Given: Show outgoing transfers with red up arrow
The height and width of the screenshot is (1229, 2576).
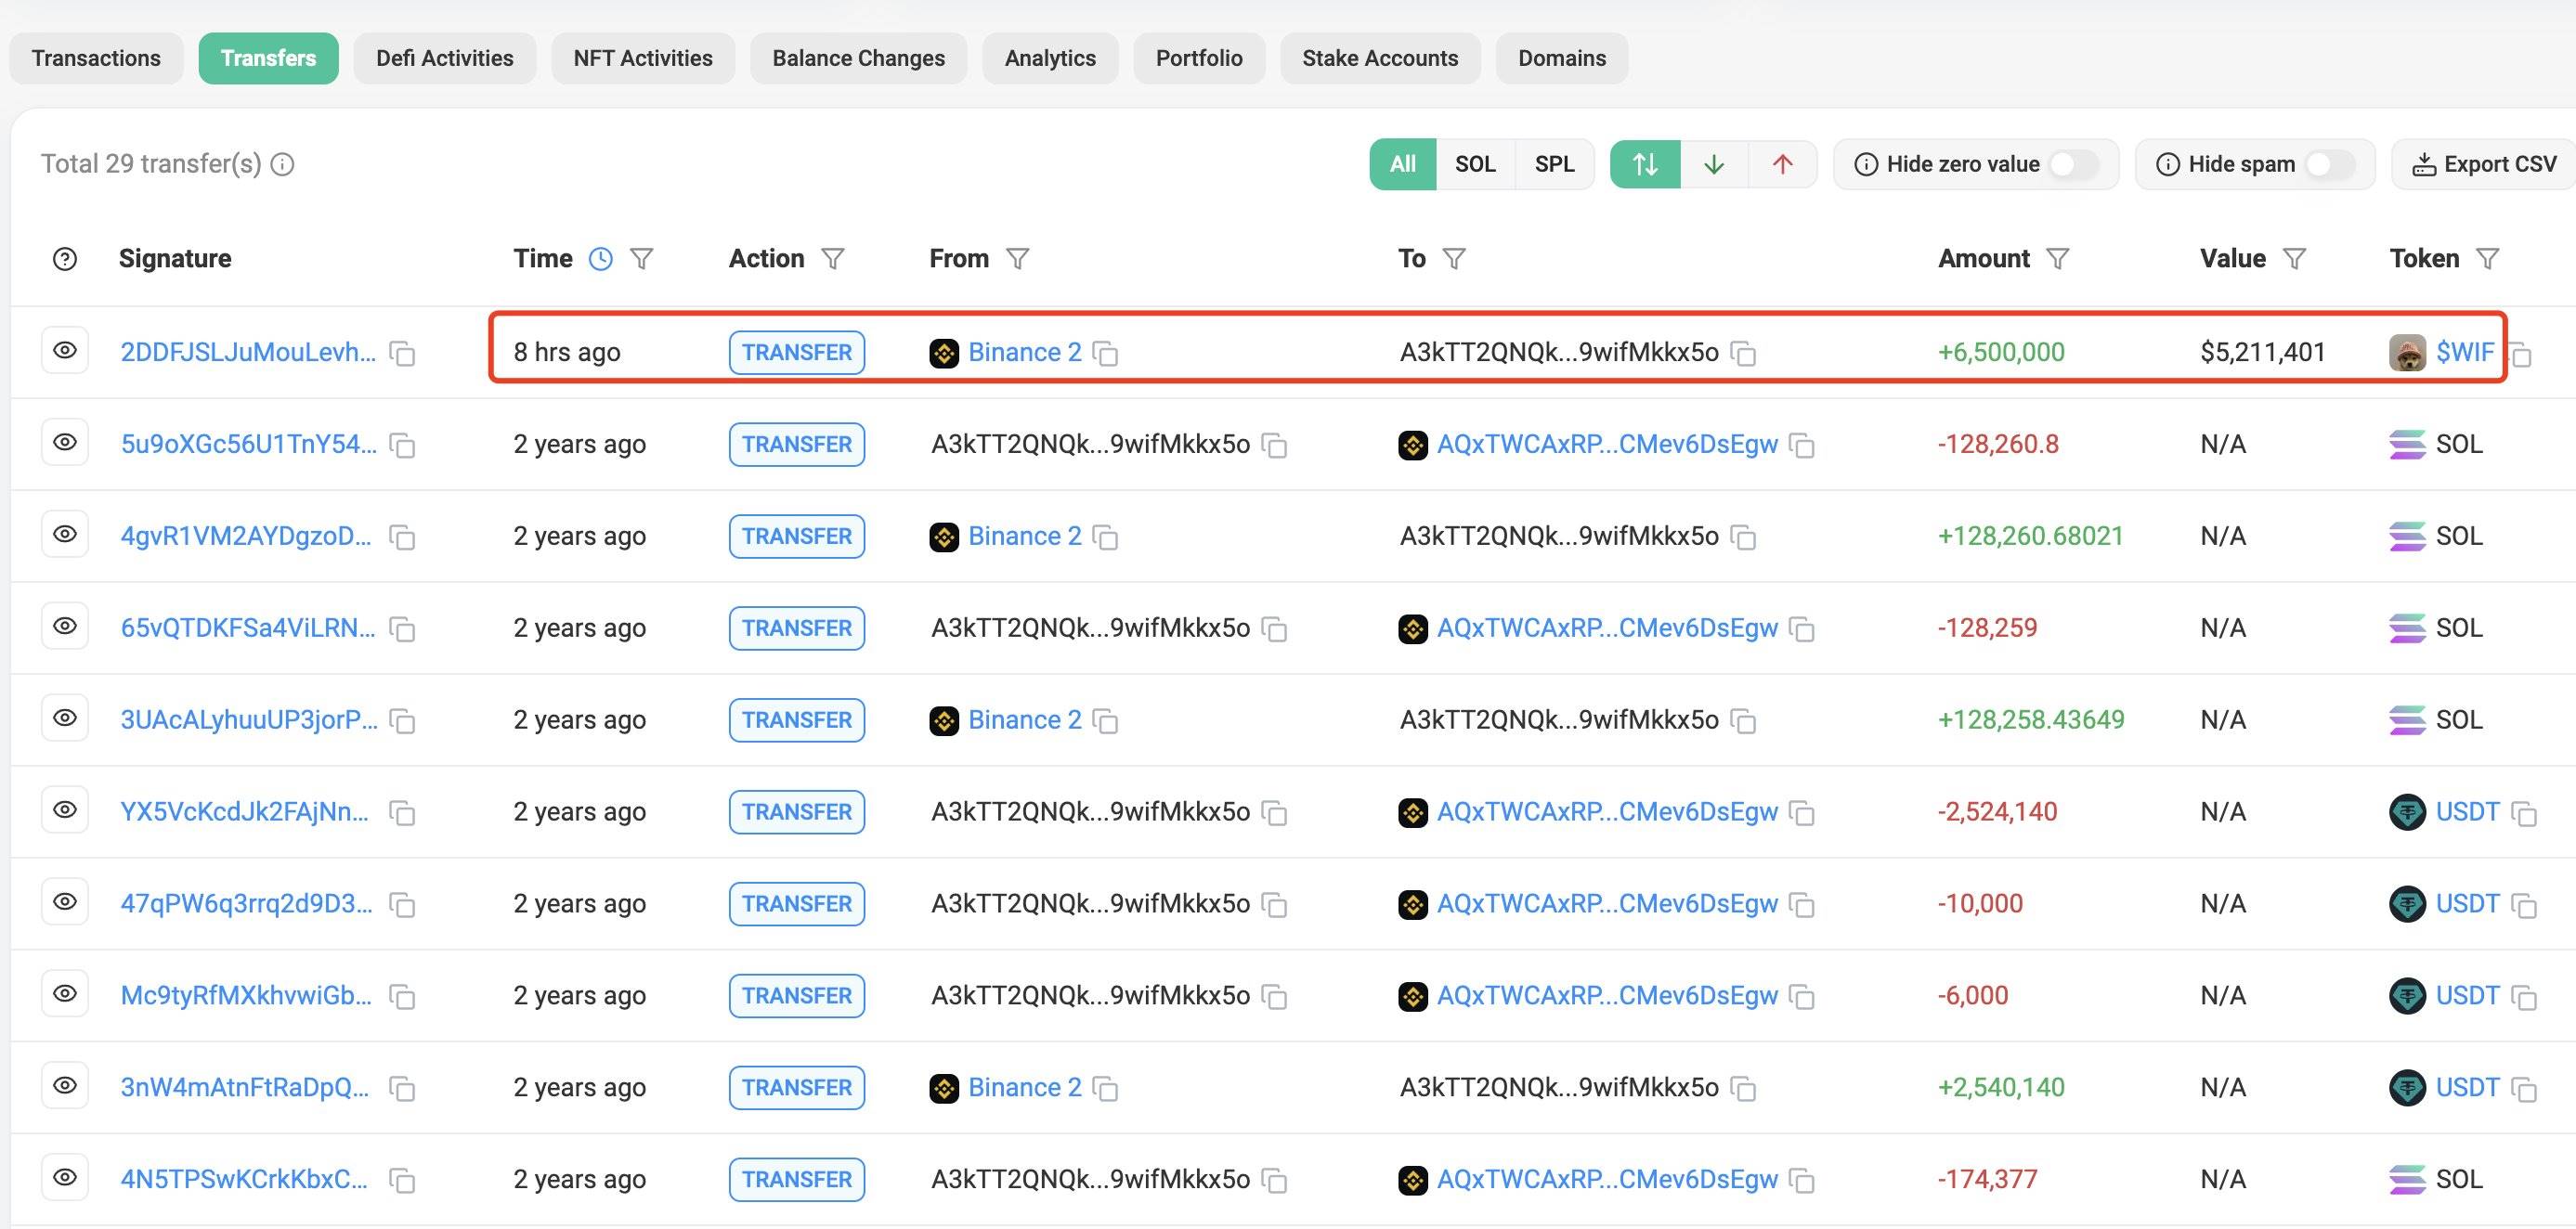Looking at the screenshot, I should 1782,164.
